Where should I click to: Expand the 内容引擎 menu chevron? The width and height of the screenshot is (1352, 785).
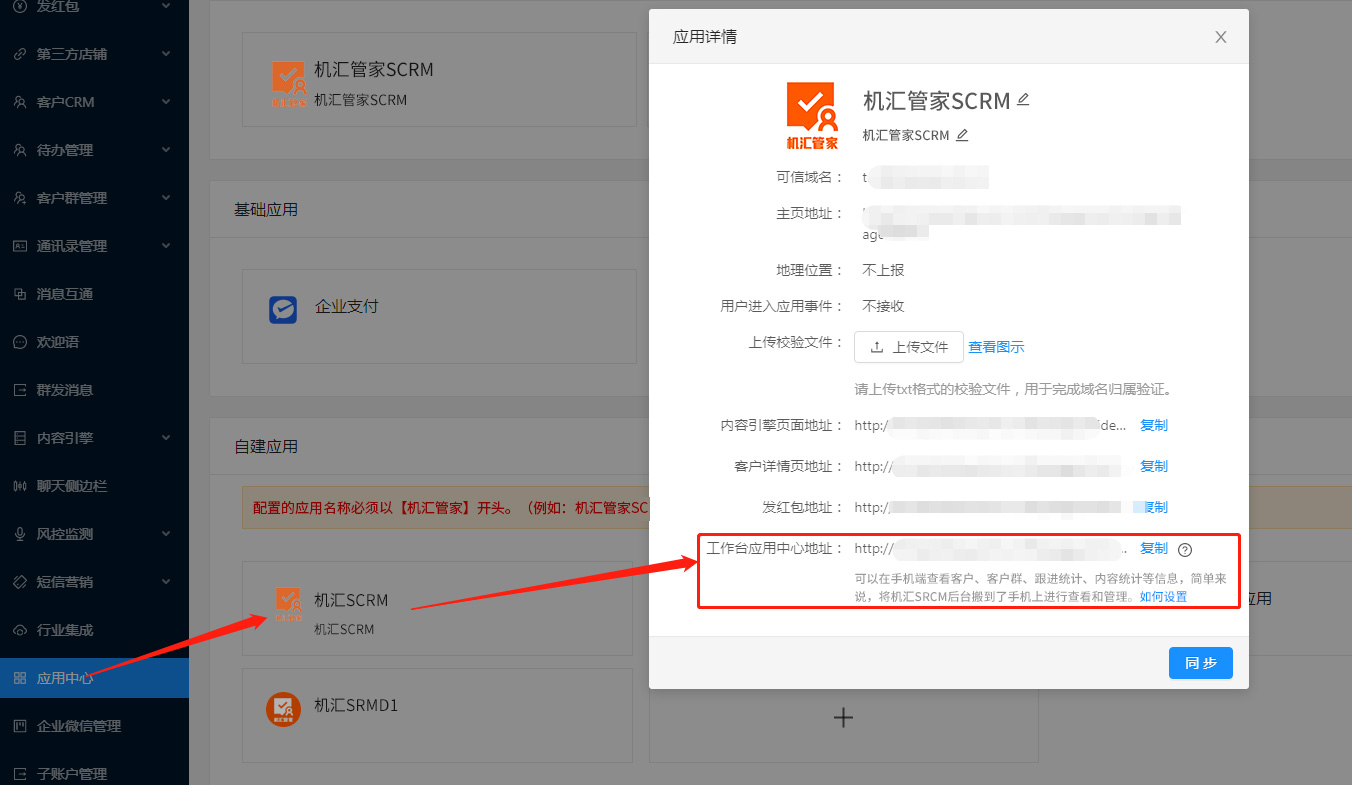pyautogui.click(x=166, y=438)
